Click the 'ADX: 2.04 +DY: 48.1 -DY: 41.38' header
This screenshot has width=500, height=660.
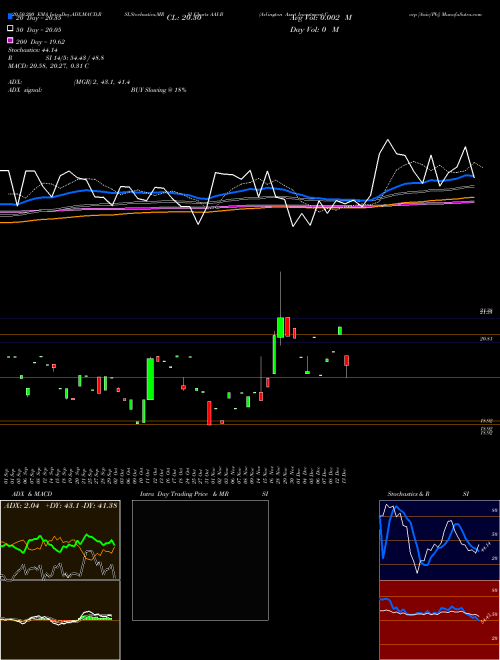tap(61, 506)
